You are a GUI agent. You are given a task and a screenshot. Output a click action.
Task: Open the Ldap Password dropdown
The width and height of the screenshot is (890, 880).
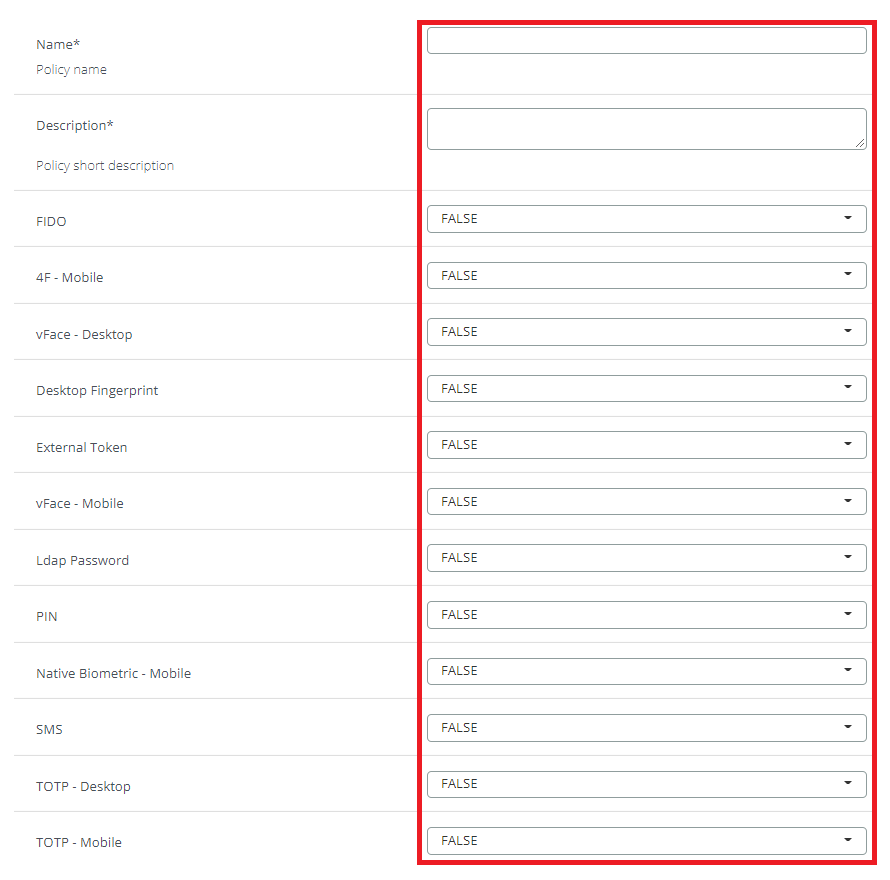(646, 558)
